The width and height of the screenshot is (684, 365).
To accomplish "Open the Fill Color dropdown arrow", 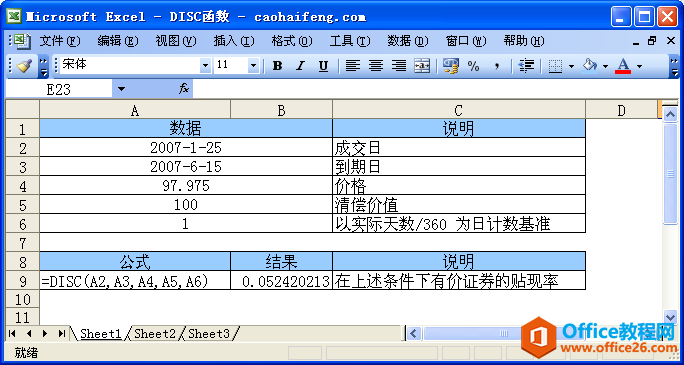I will coord(605,66).
